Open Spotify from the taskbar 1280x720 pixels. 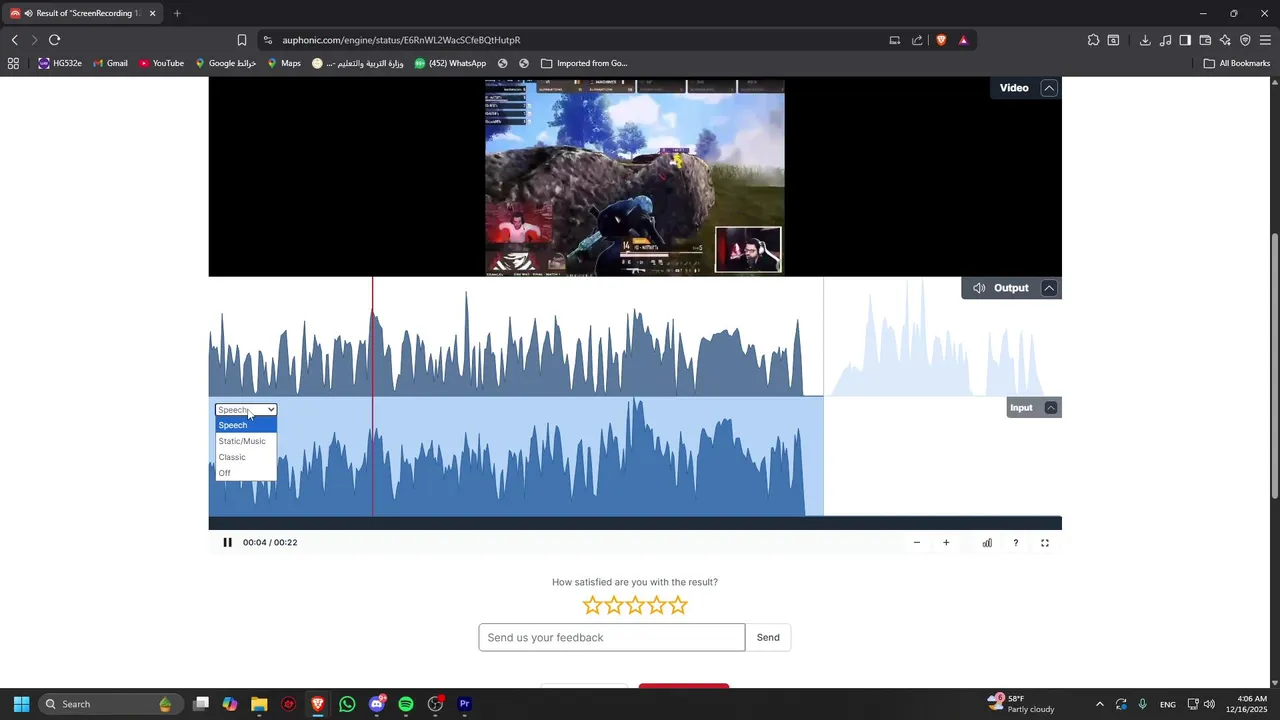(x=406, y=704)
